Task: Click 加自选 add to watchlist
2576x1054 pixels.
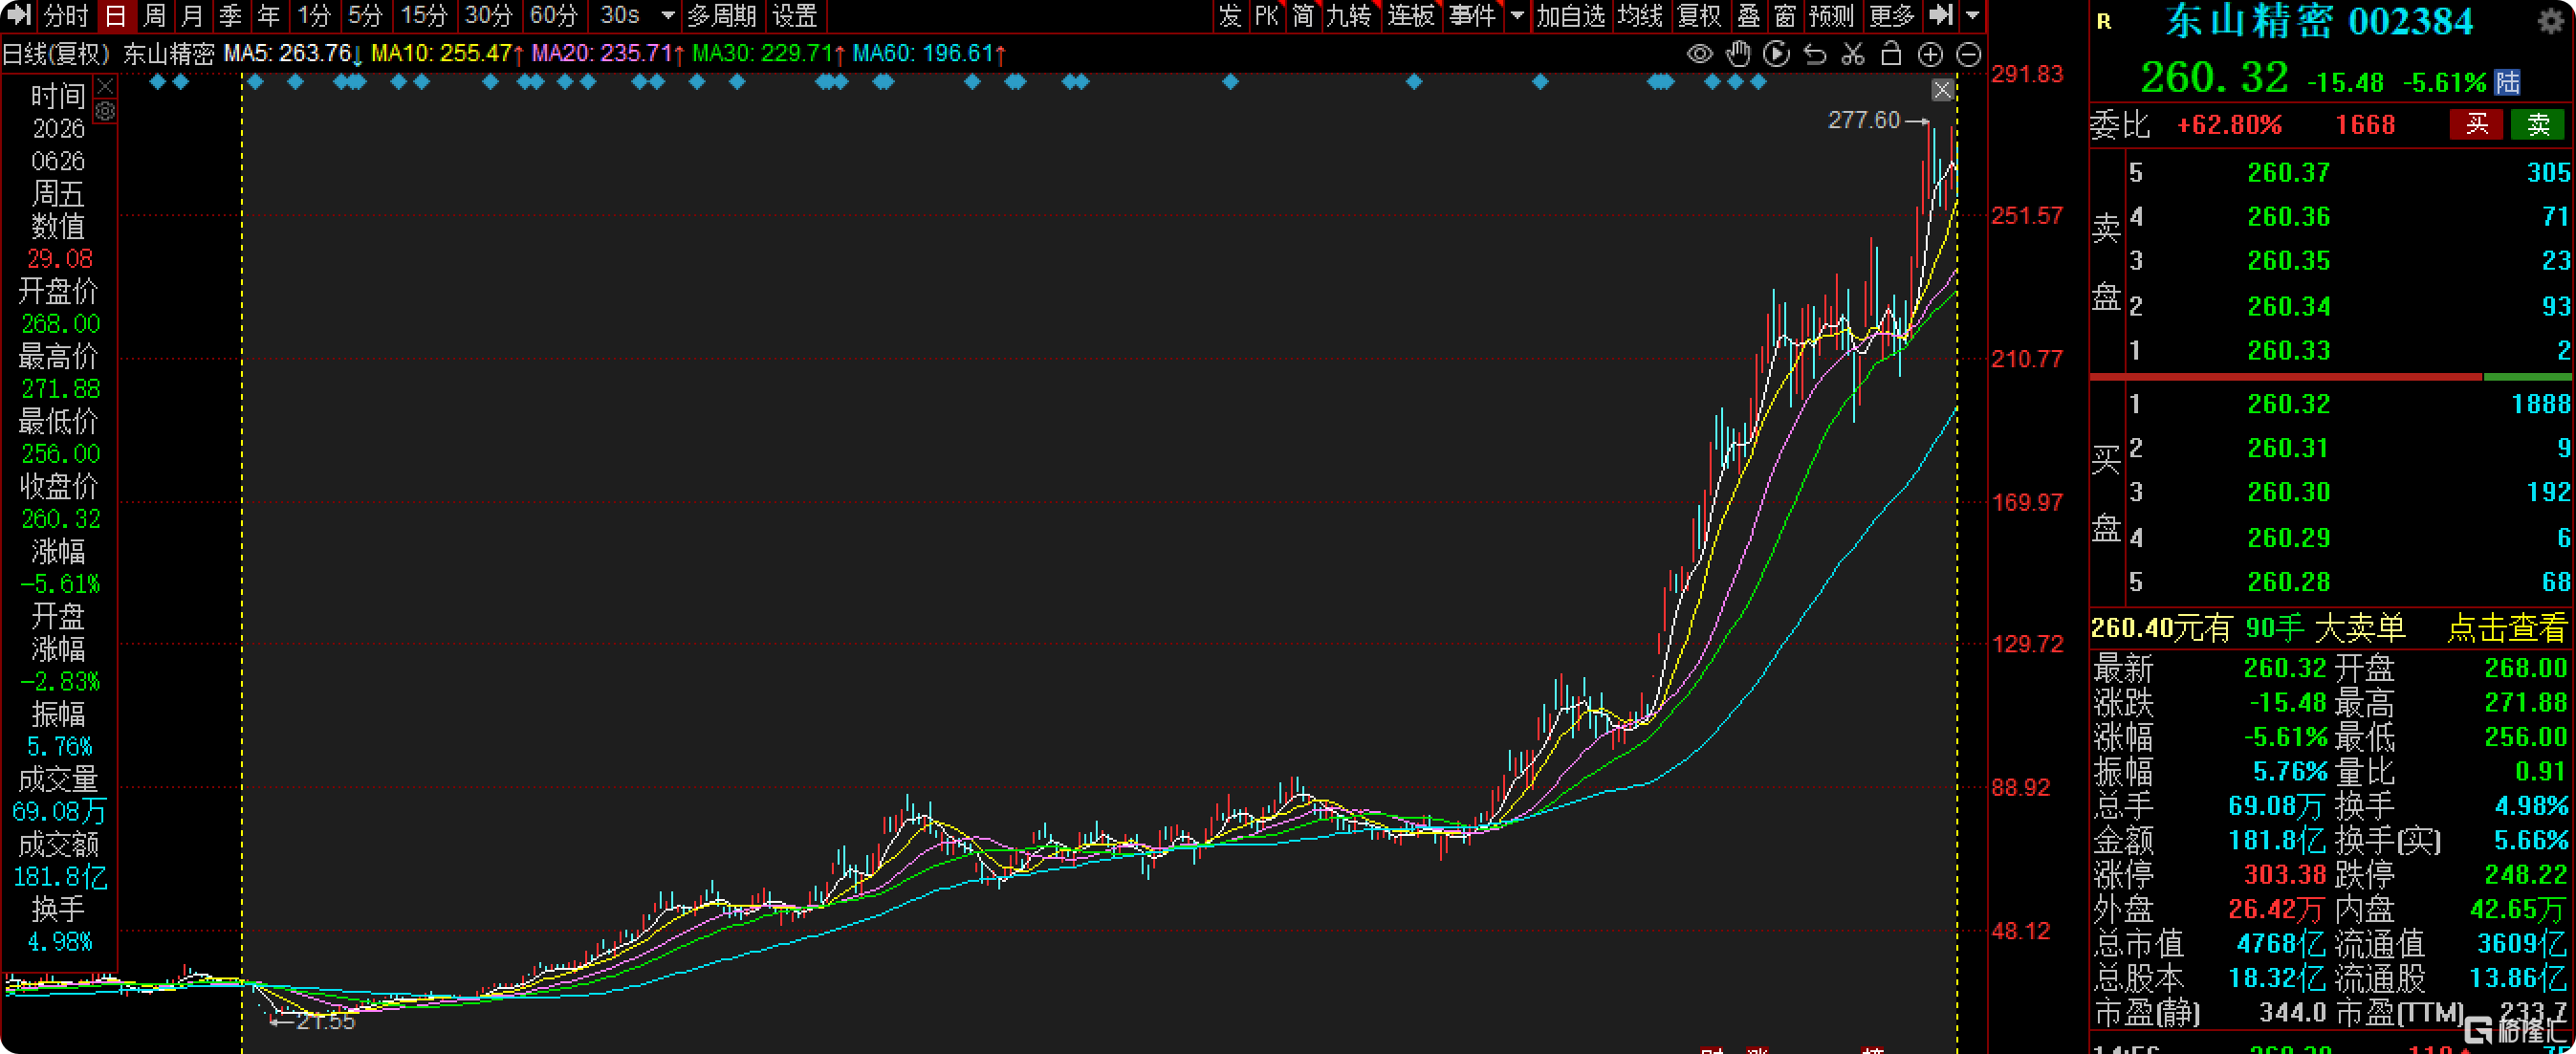Action: 1570,15
